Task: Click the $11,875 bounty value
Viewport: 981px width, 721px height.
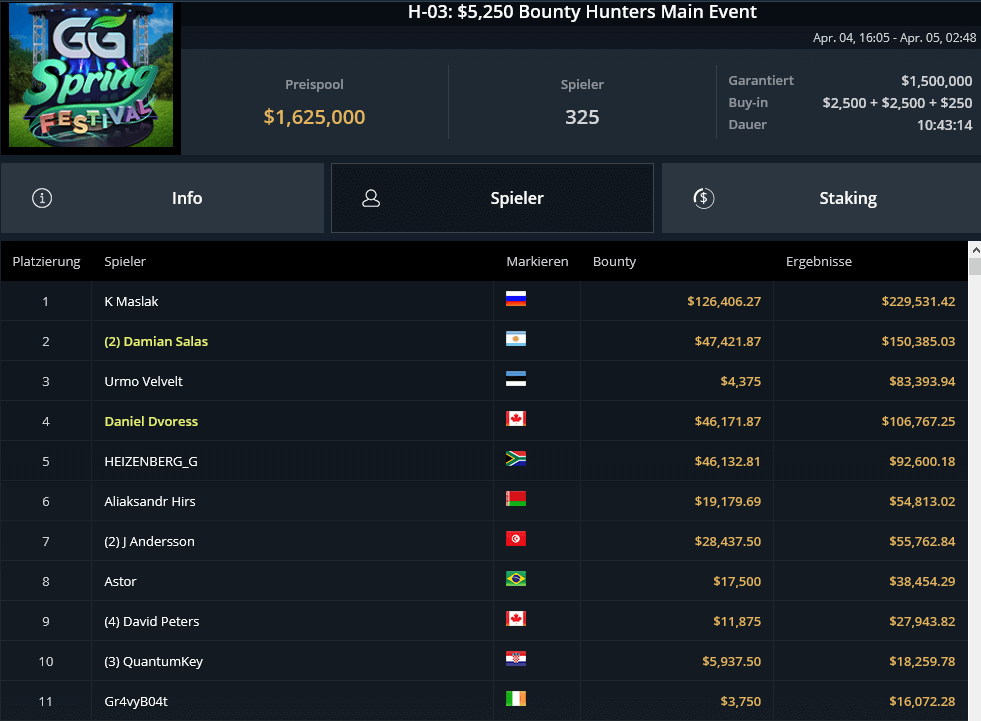Action: tap(737, 622)
